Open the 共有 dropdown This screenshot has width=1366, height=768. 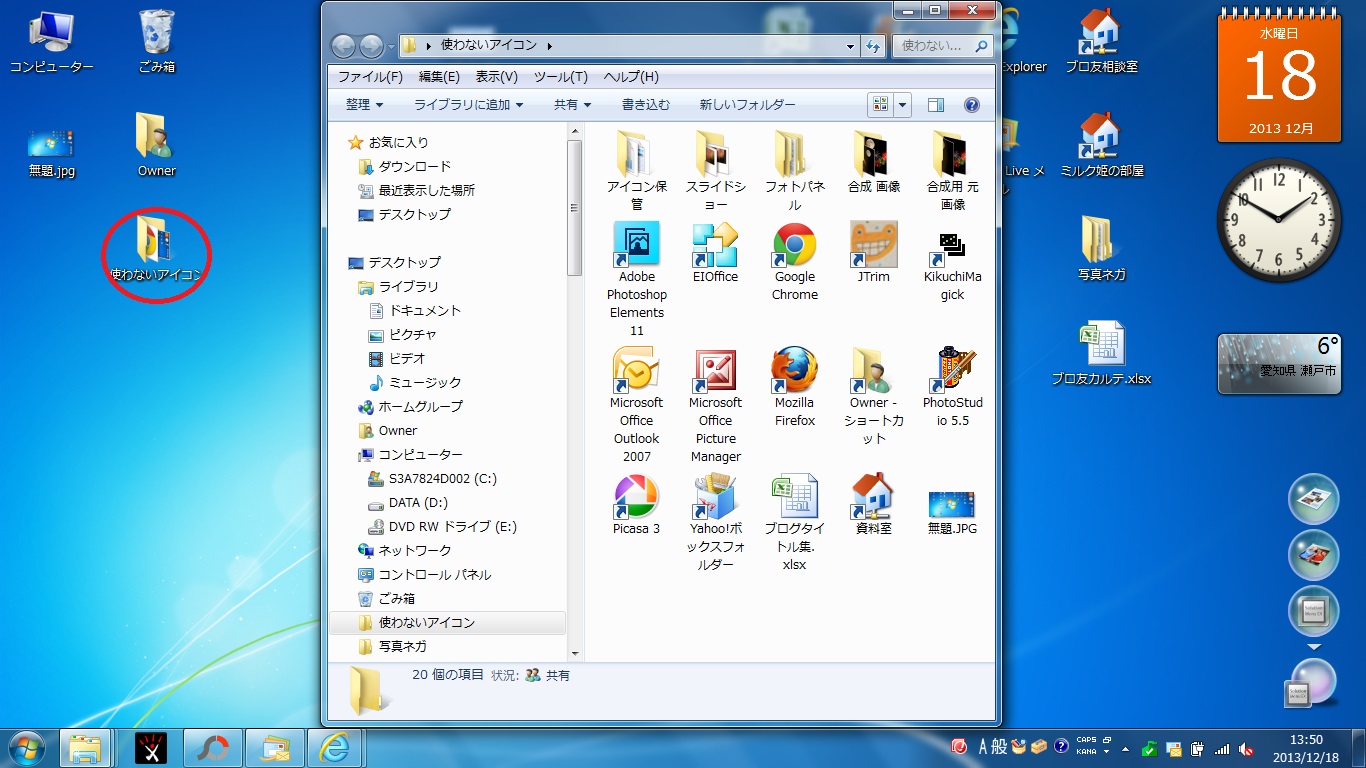pos(572,104)
